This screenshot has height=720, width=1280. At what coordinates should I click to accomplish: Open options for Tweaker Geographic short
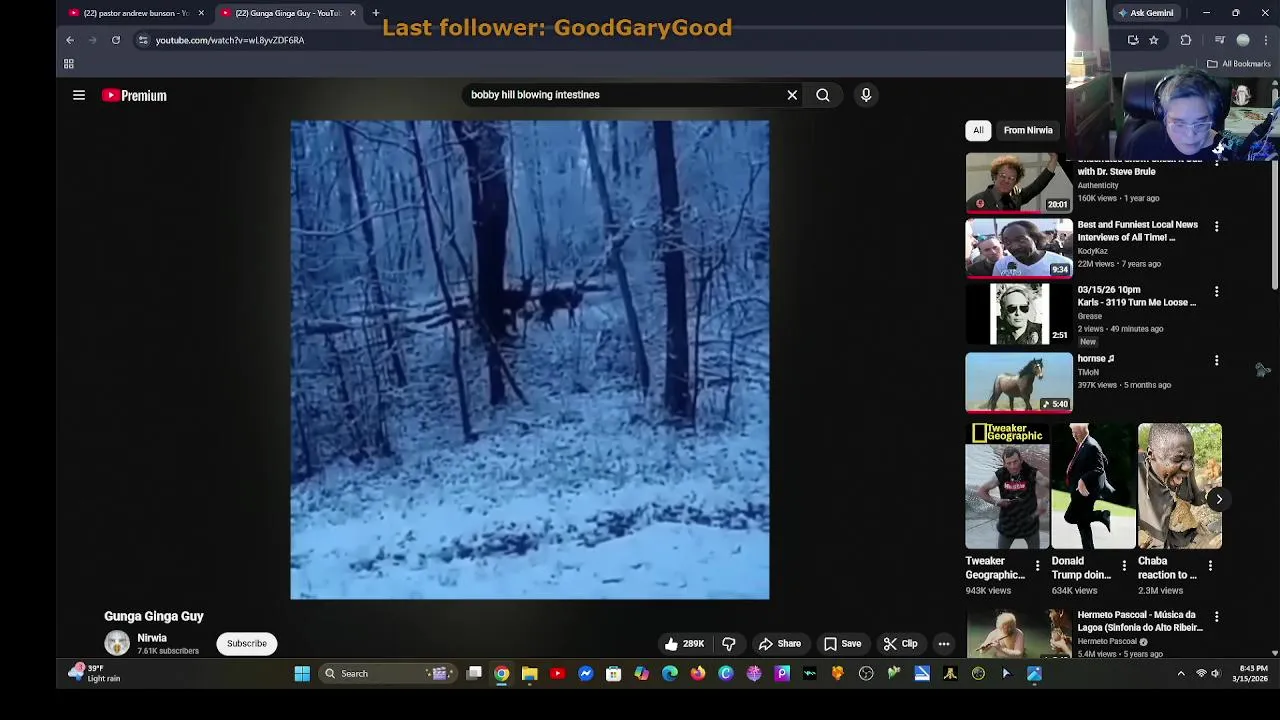click(1037, 567)
